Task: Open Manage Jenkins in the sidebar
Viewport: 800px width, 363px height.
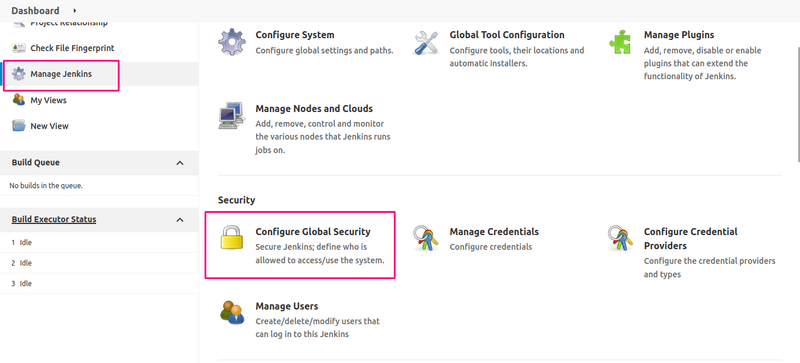Action: 61,74
